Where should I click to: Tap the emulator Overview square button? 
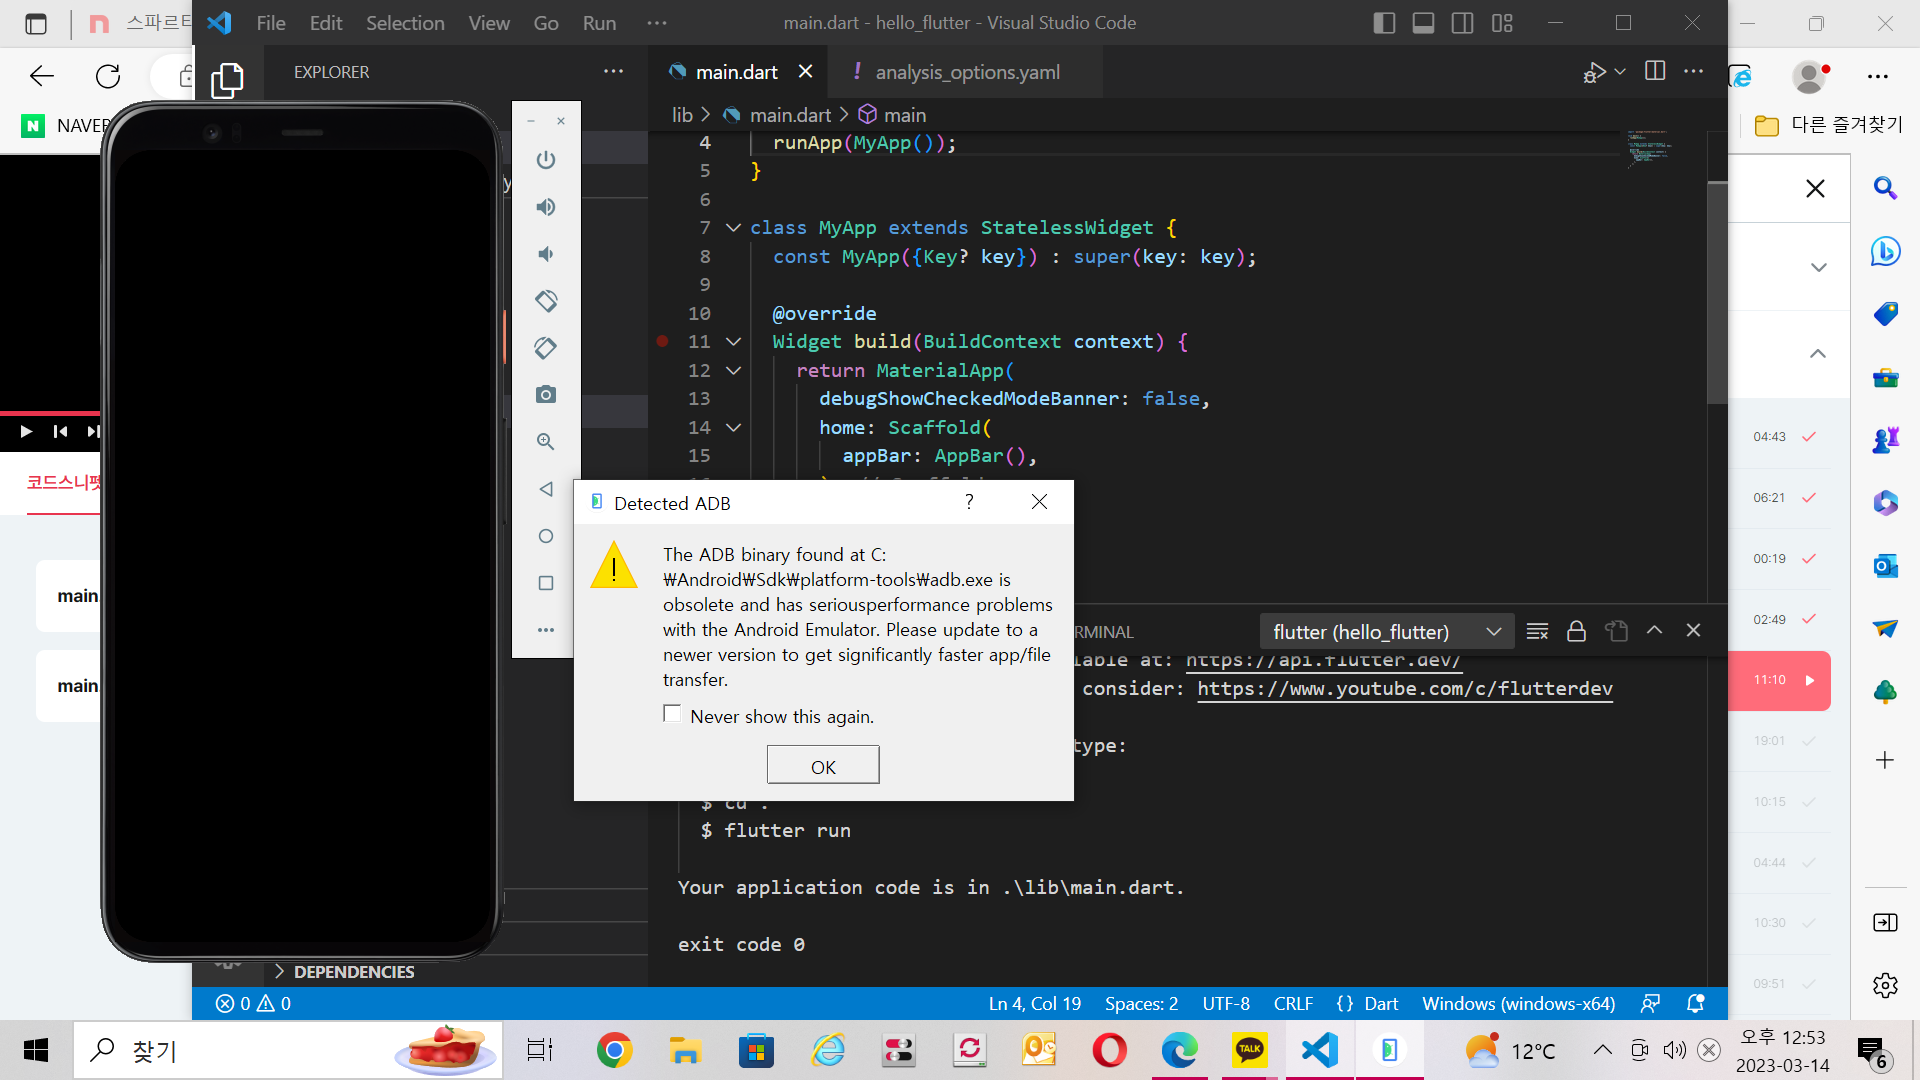[x=546, y=583]
